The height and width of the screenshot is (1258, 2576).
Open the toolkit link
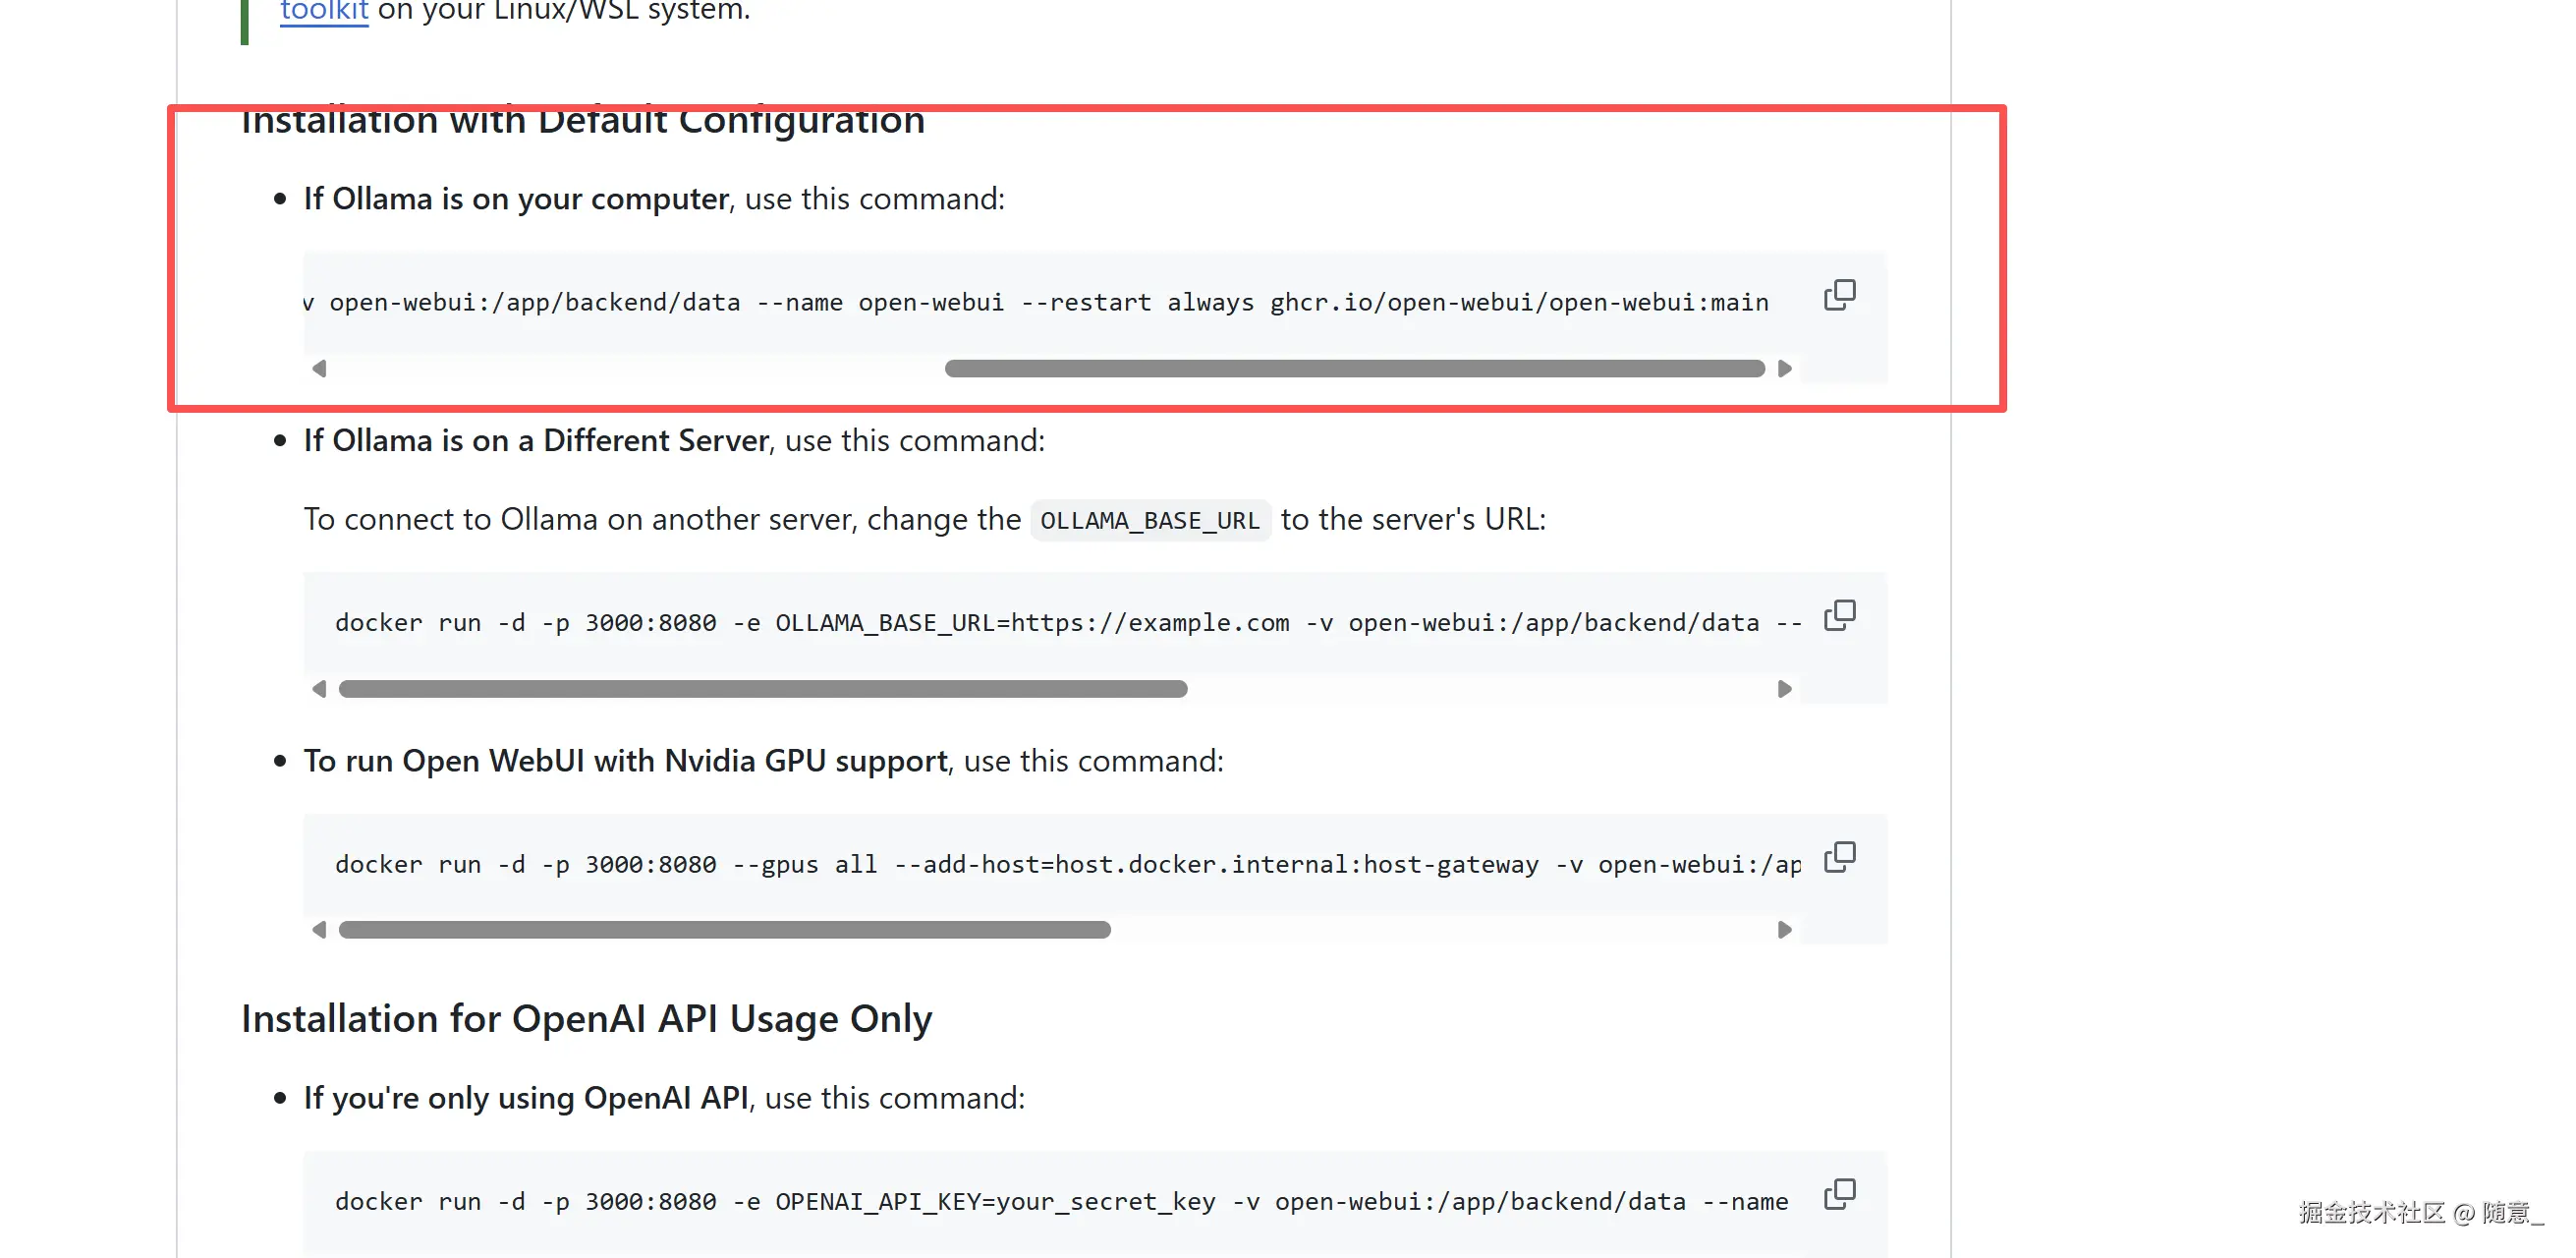click(x=323, y=12)
